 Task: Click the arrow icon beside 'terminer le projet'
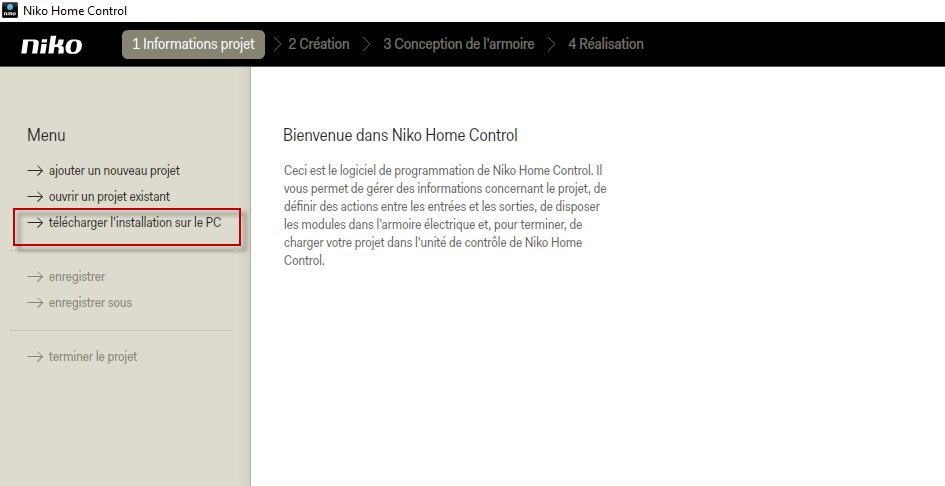35,357
